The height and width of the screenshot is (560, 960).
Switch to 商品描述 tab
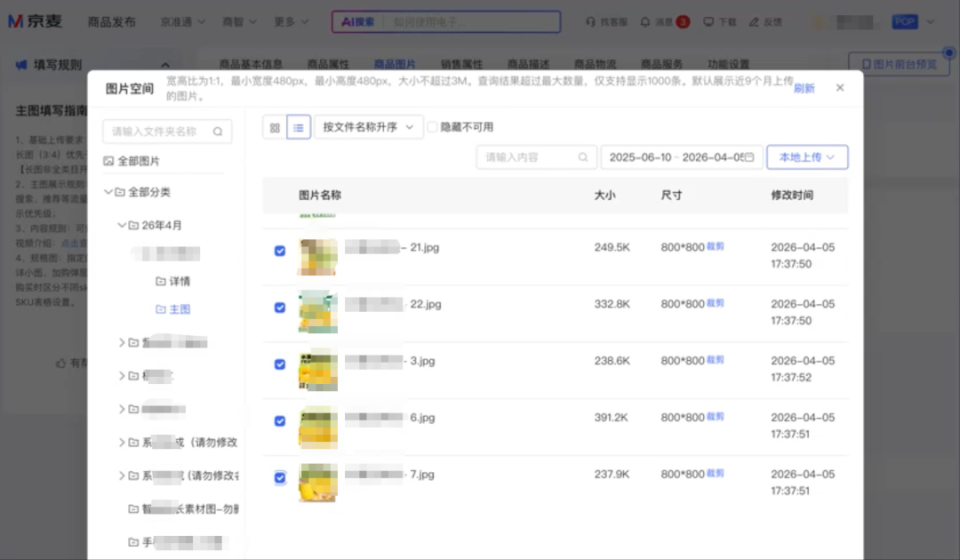pos(528,64)
